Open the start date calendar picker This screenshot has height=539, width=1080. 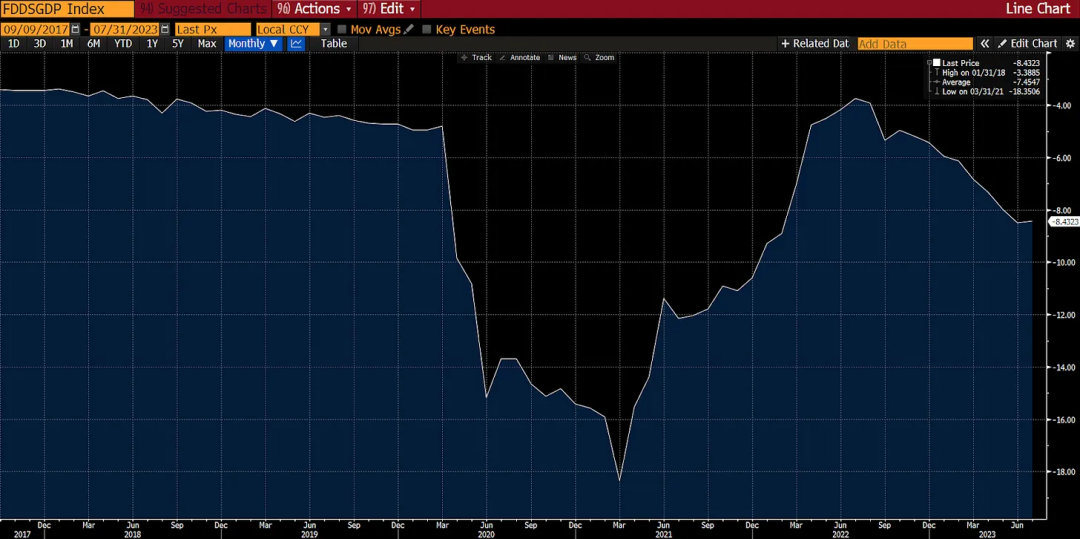tap(75, 30)
